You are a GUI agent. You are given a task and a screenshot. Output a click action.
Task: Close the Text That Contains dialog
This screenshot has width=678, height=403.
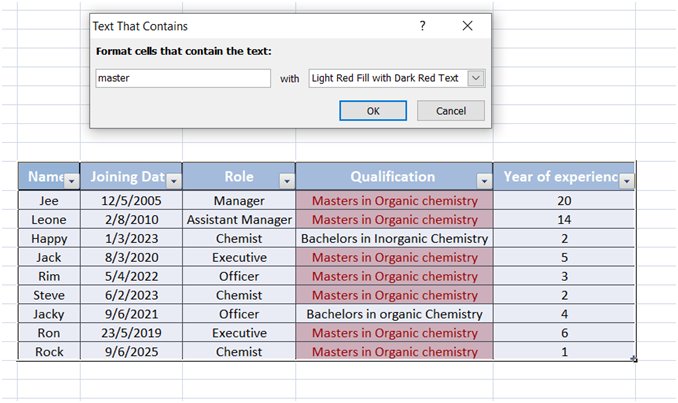click(x=467, y=26)
